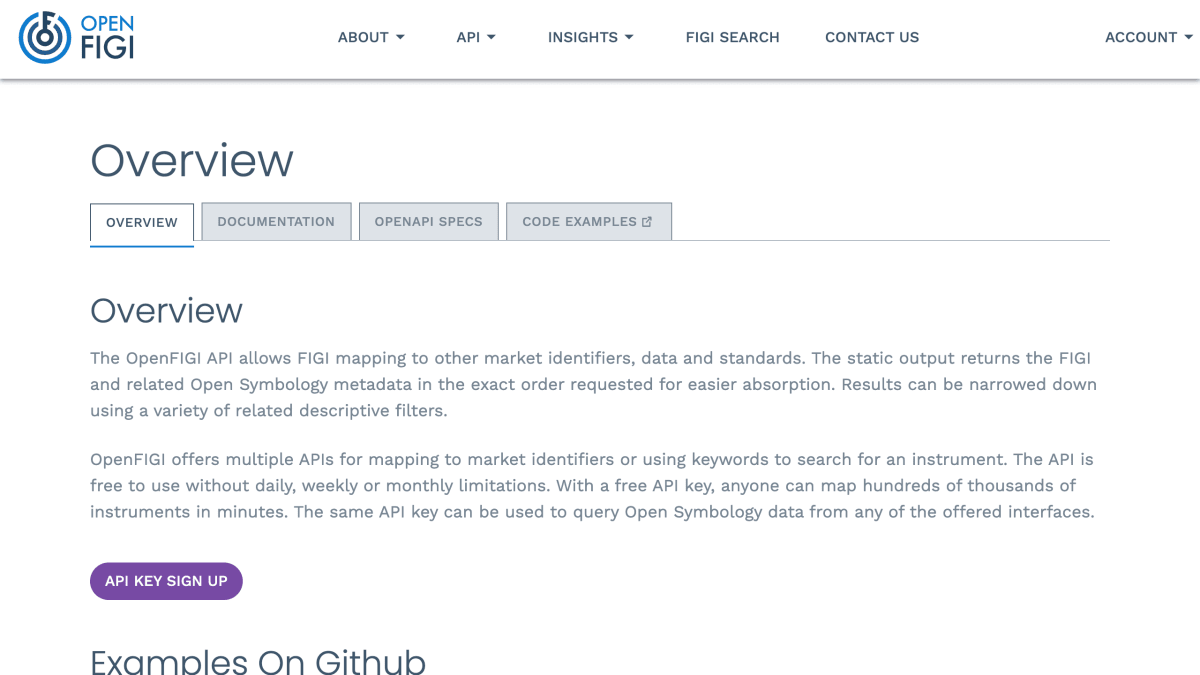
Task: Click the Overview section heading
Action: pyautogui.click(x=166, y=310)
